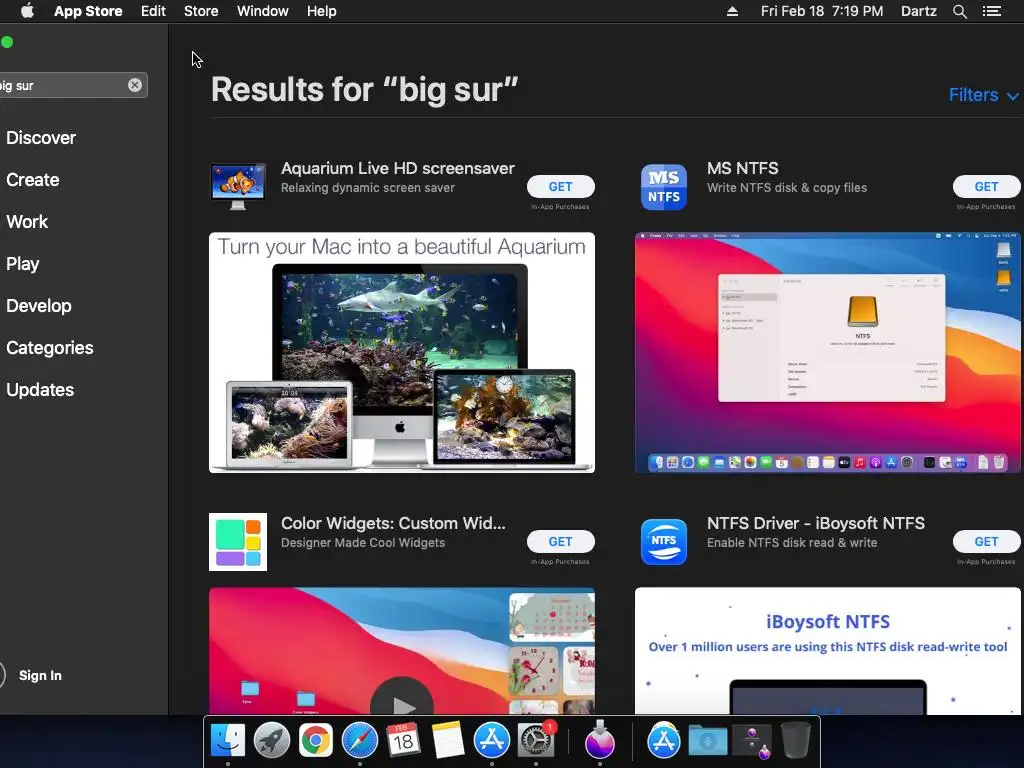Click the Color Widgets app icon
This screenshot has height=768, width=1024.
tap(238, 542)
